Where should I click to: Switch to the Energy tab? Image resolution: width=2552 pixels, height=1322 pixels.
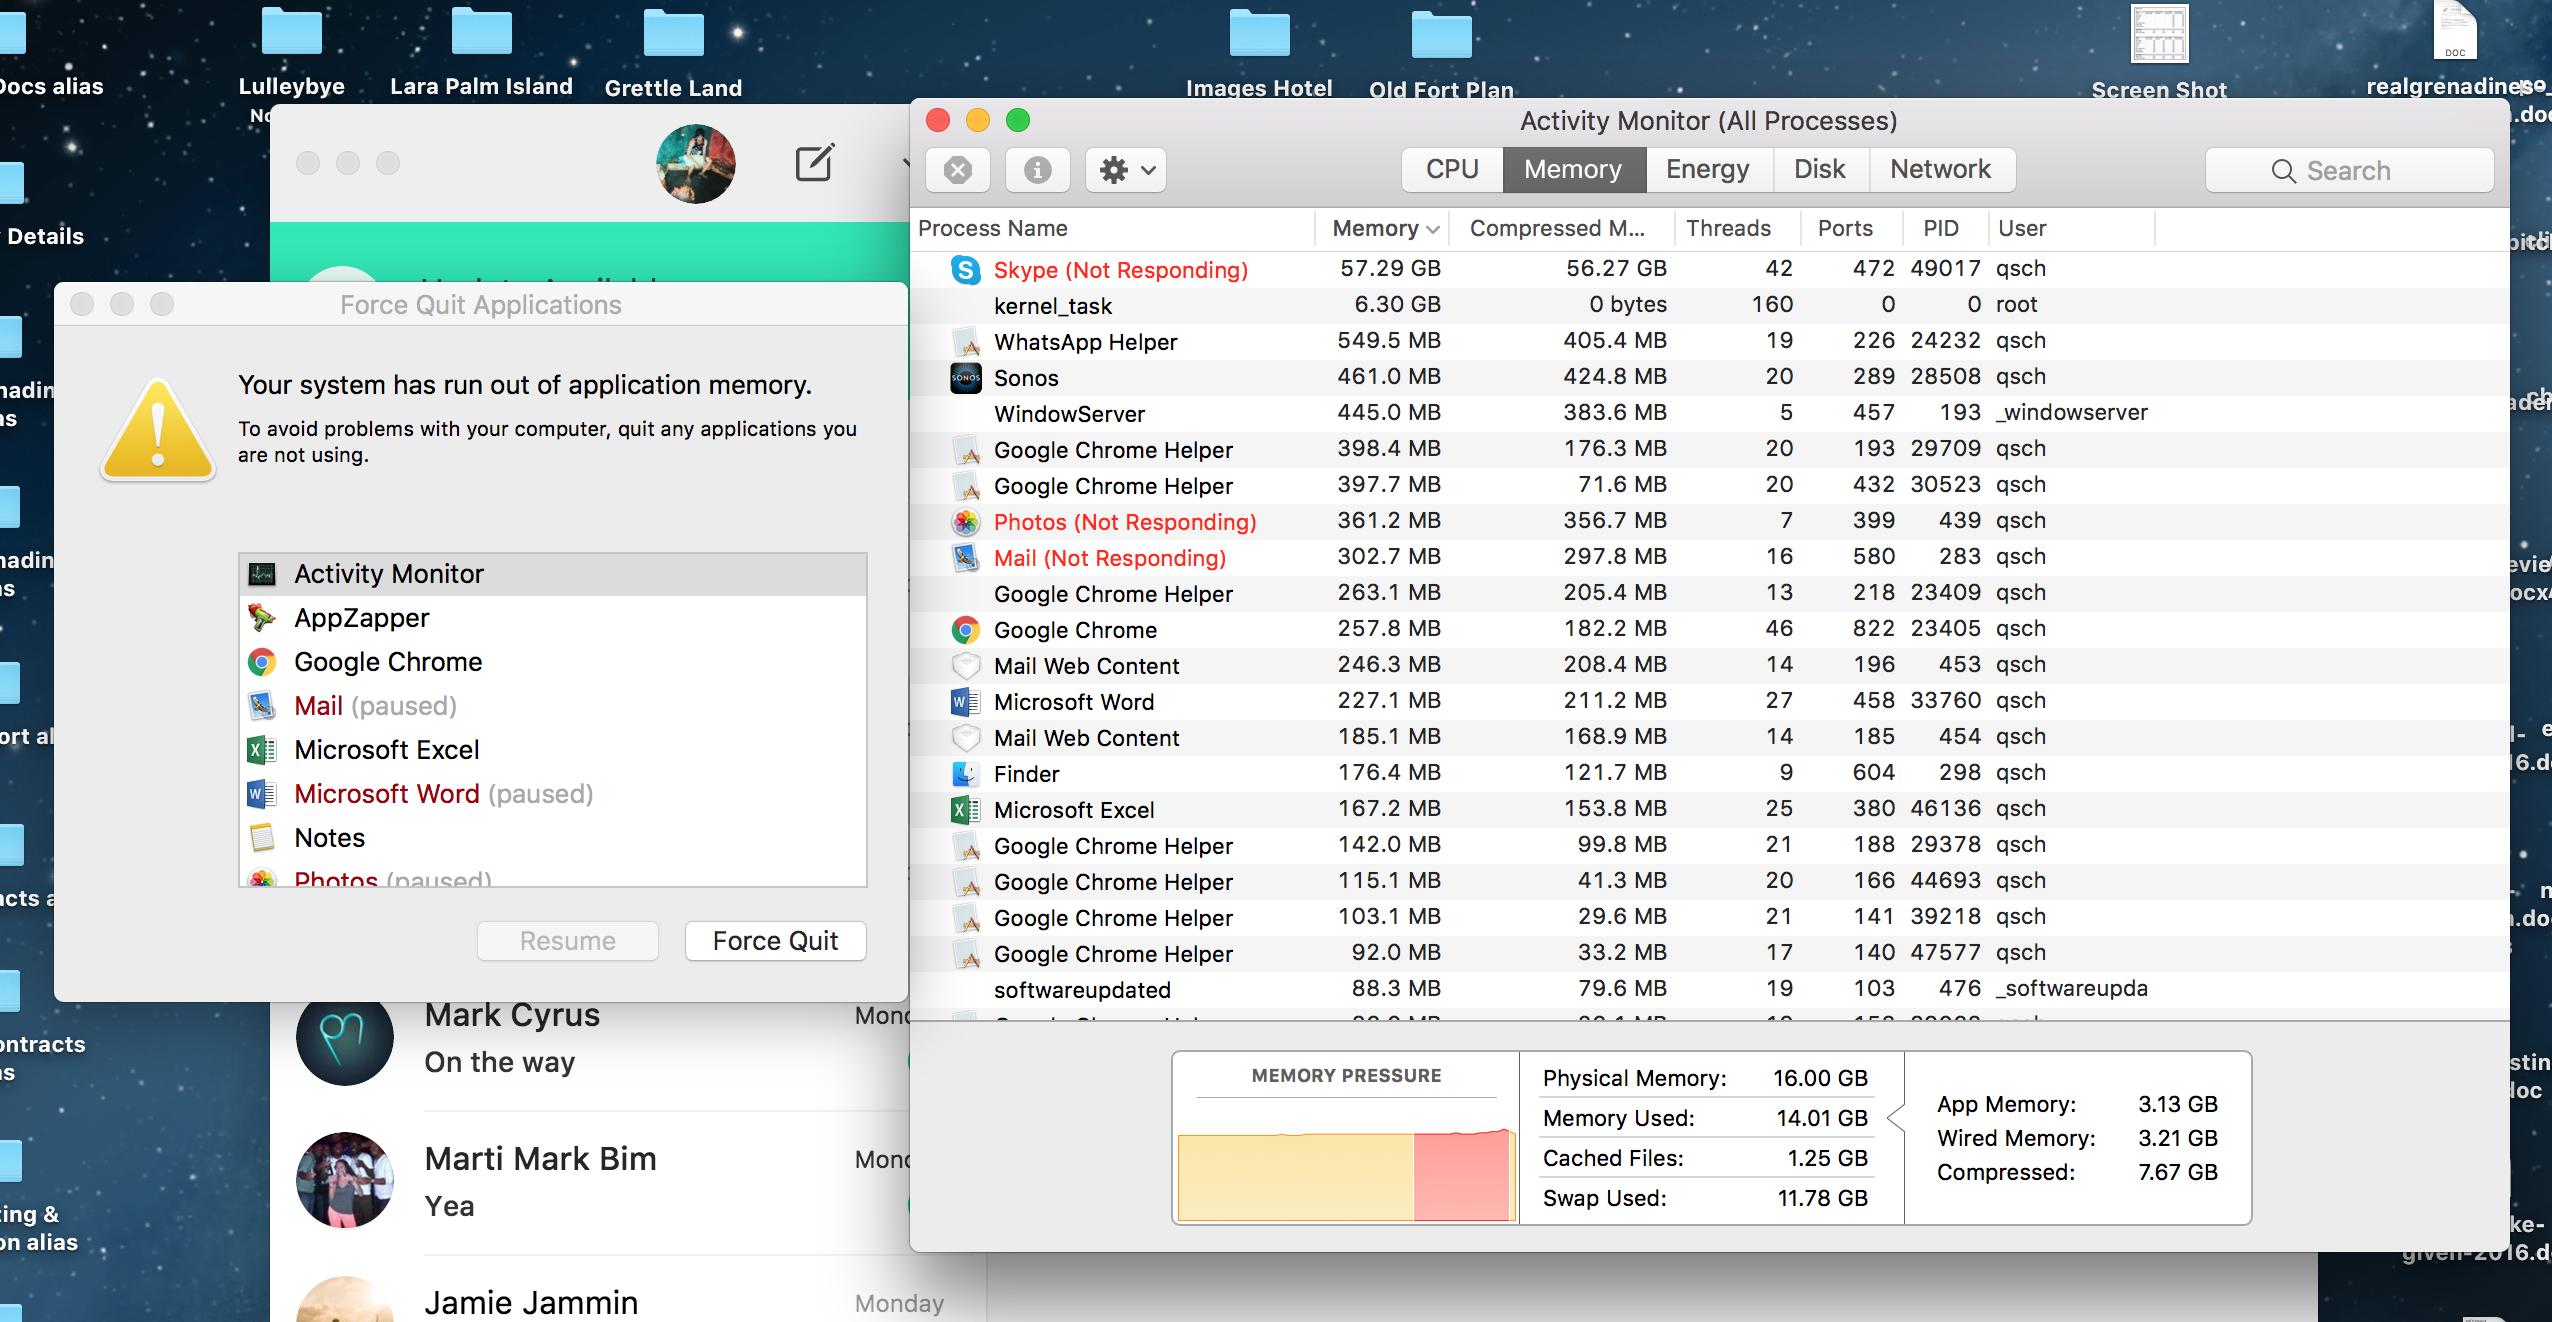(1708, 170)
